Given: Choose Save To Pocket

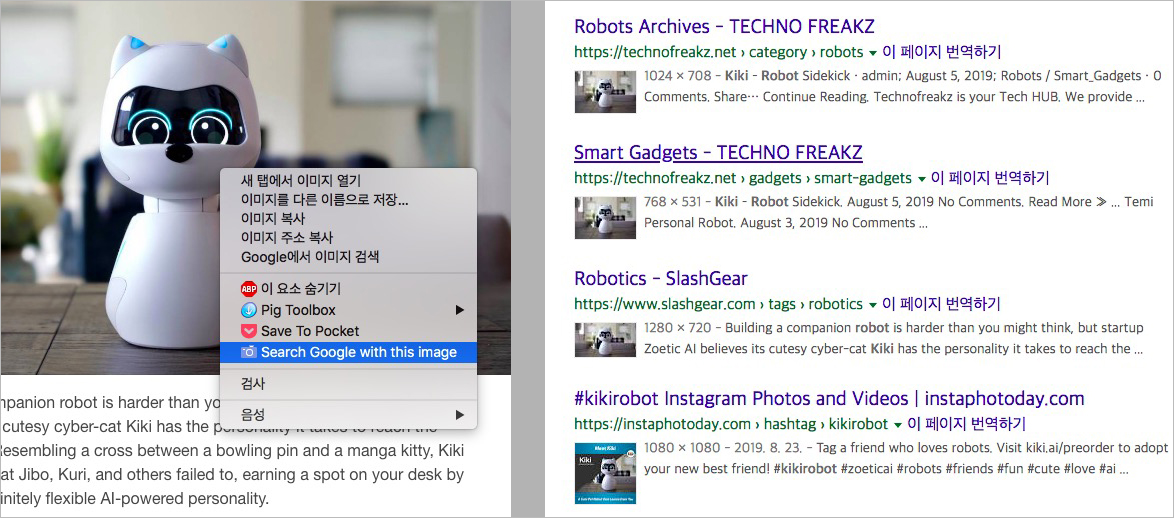Looking at the screenshot, I should [348, 331].
